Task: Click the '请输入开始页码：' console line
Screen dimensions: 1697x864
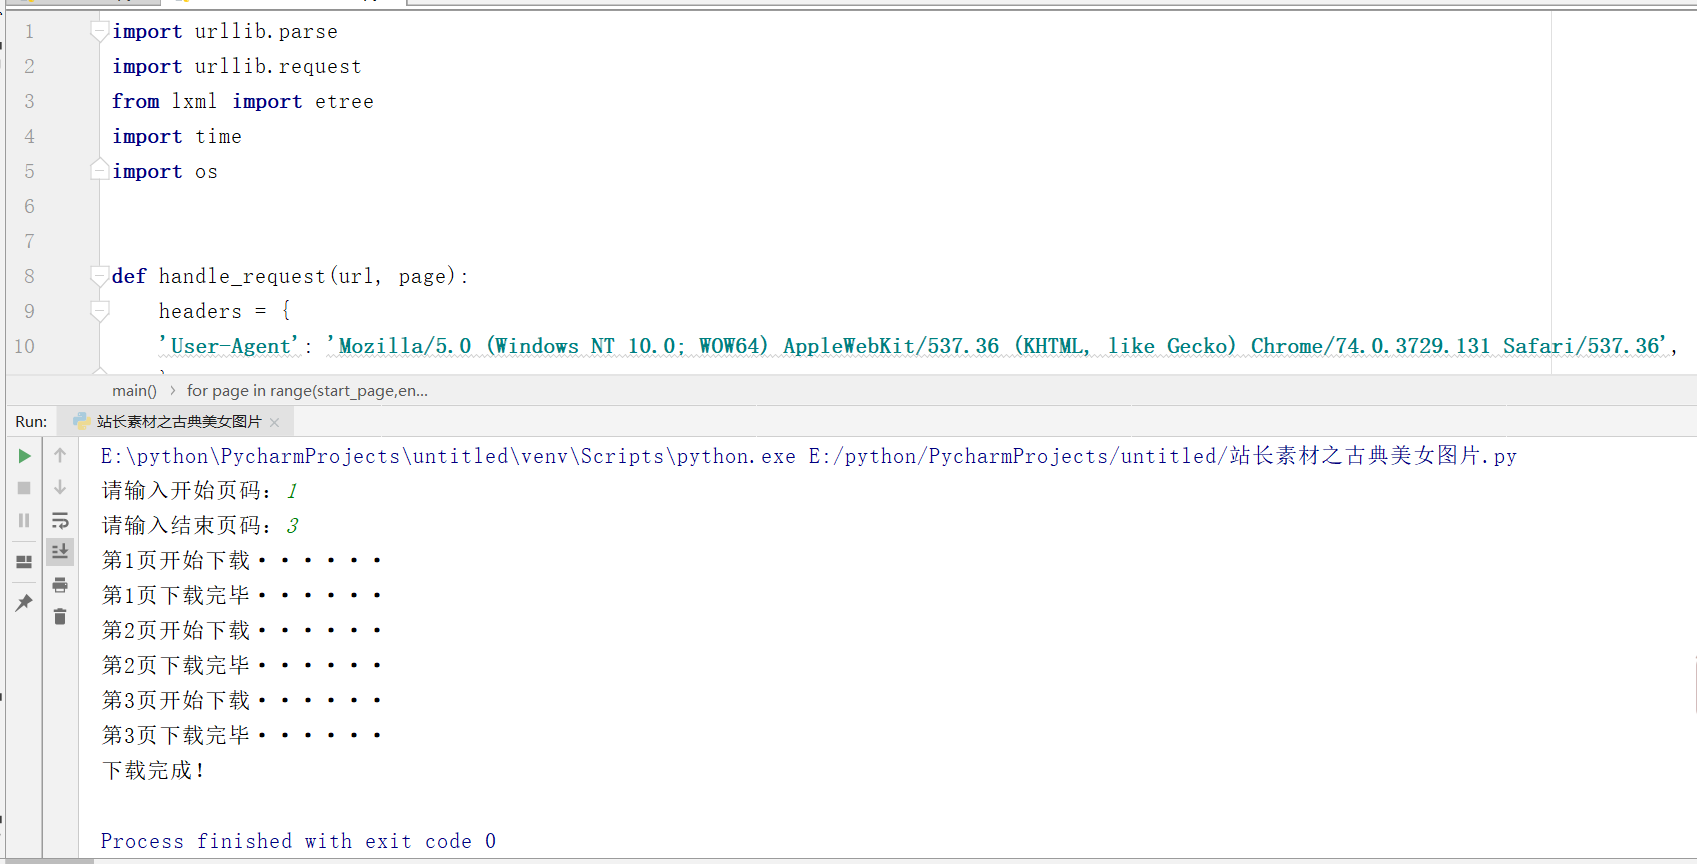Action: (x=186, y=491)
